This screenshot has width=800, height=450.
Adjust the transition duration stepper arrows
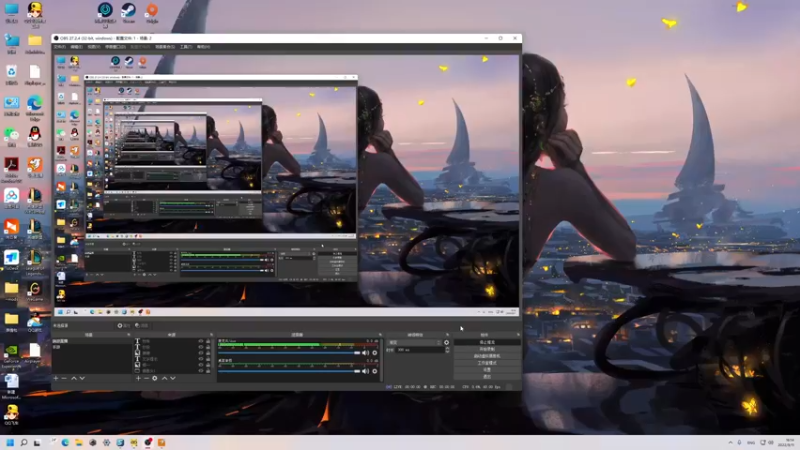click(x=447, y=350)
